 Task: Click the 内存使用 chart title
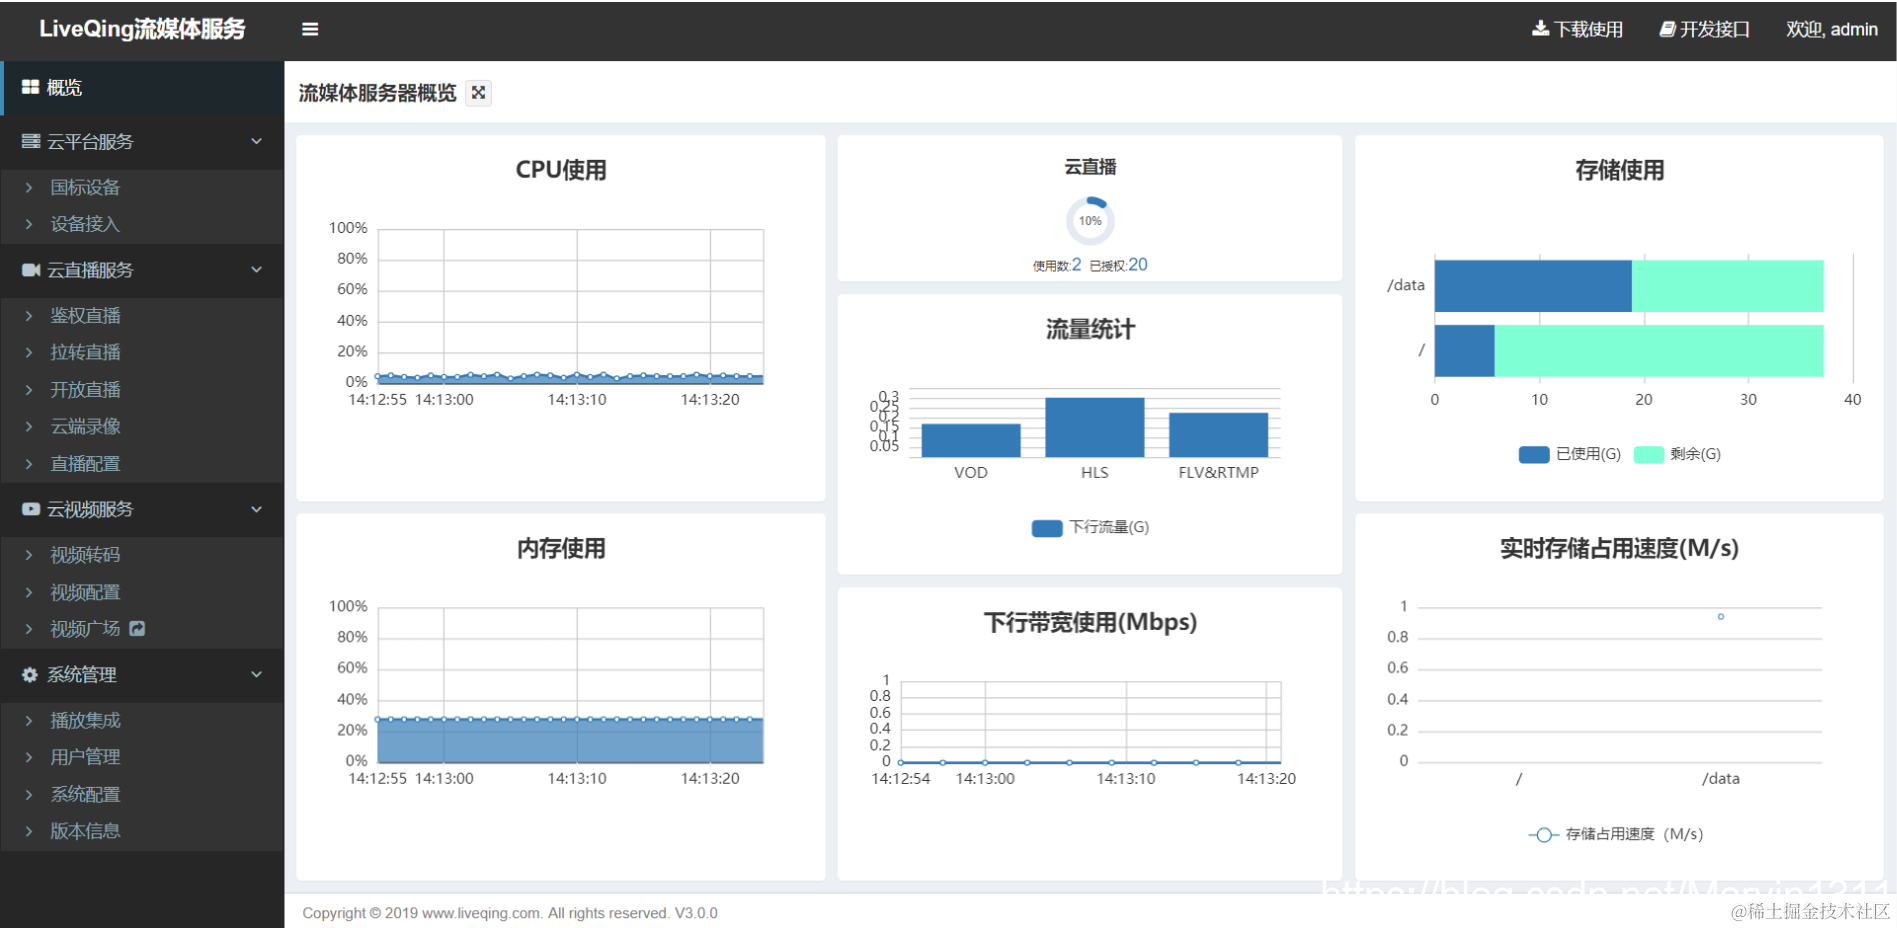point(561,549)
